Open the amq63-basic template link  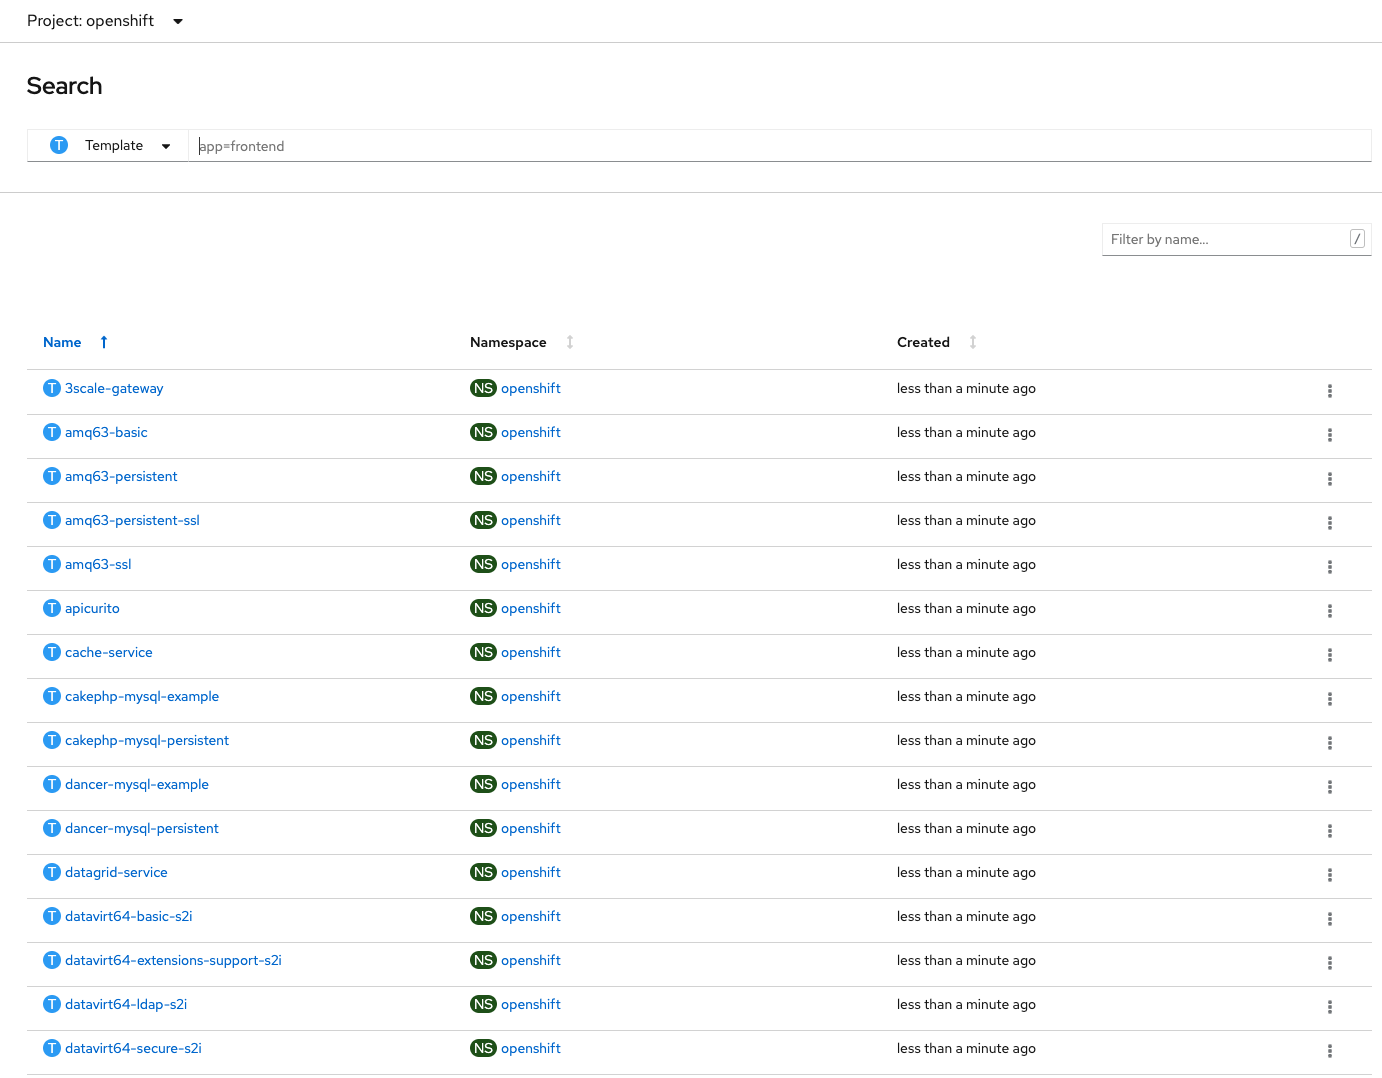click(106, 432)
